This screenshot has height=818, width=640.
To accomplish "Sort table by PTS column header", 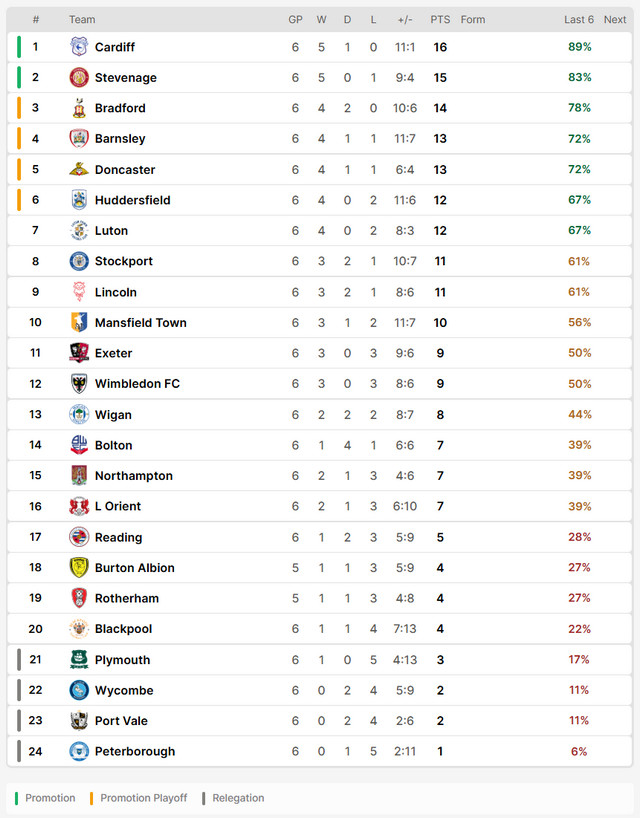I will pyautogui.click(x=440, y=20).
